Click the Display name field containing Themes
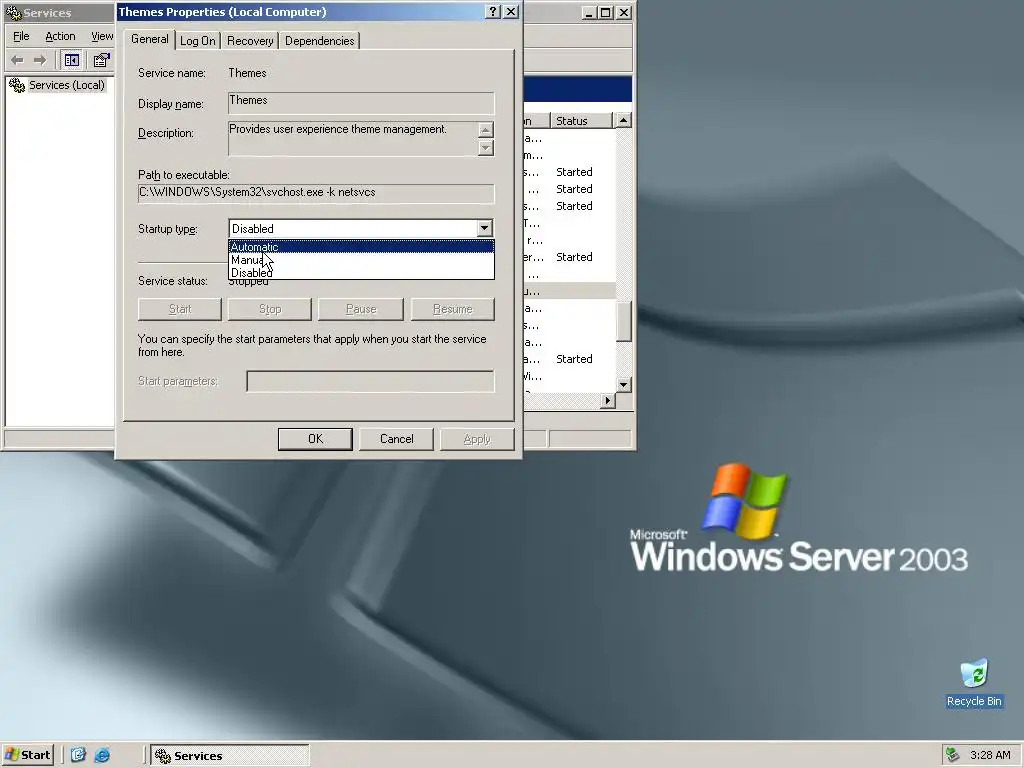Screen dimensions: 1024x768 pyautogui.click(x=361, y=103)
